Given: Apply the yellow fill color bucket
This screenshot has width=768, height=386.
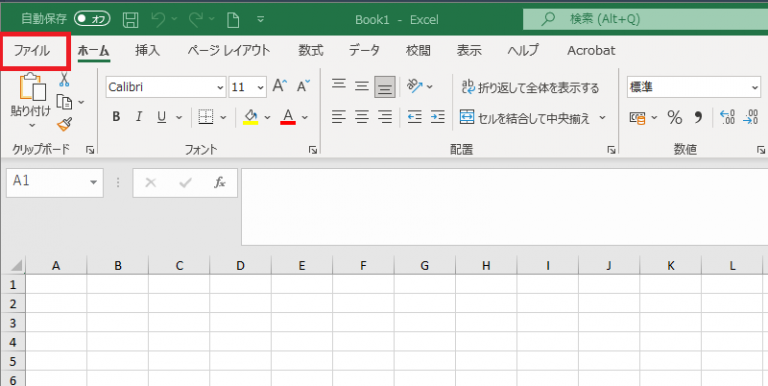Looking at the screenshot, I should 250,117.
